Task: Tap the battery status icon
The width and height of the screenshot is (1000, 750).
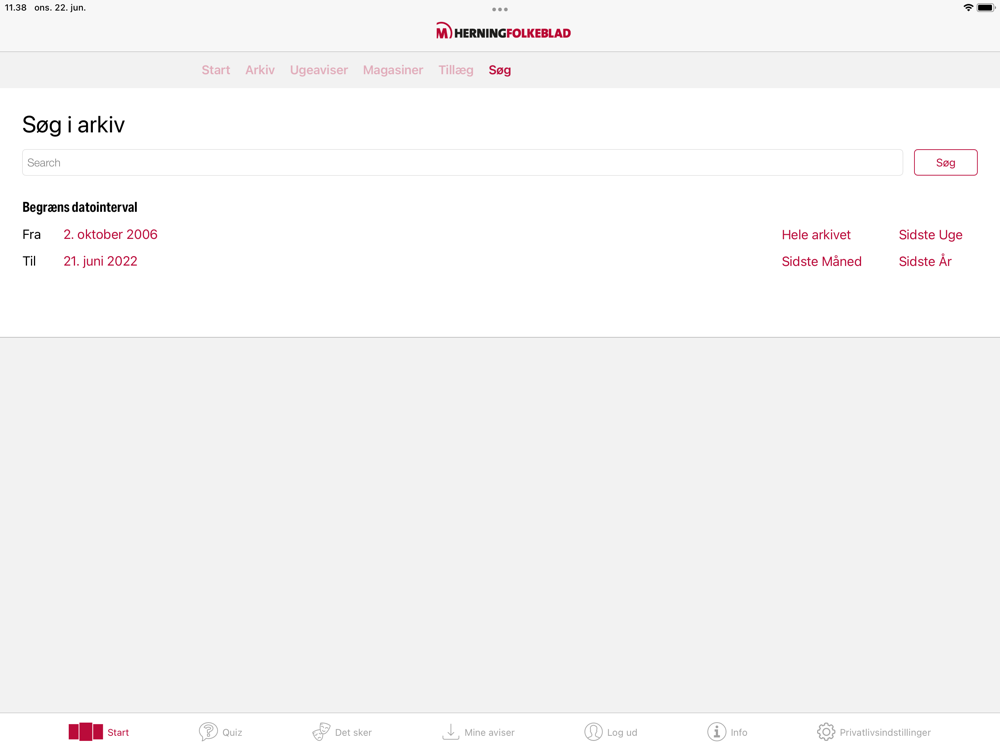Action: [986, 8]
